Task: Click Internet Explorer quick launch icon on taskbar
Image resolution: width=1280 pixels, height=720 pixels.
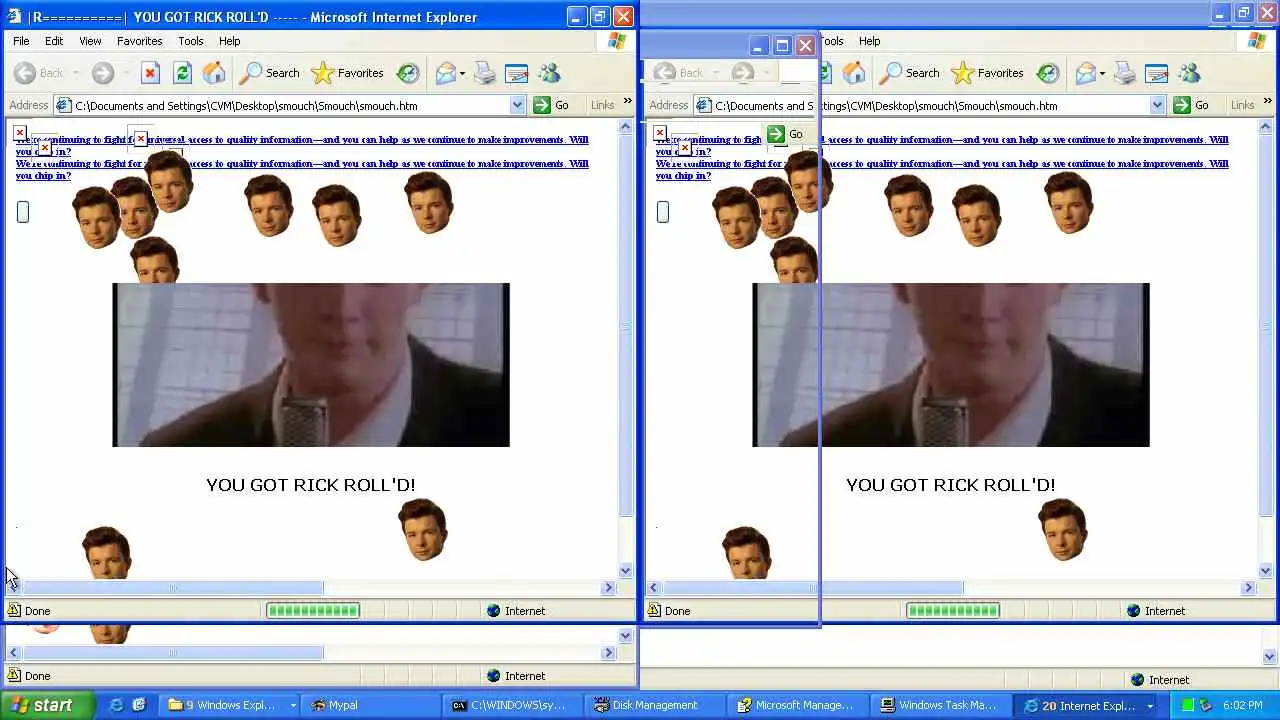Action: click(x=117, y=705)
